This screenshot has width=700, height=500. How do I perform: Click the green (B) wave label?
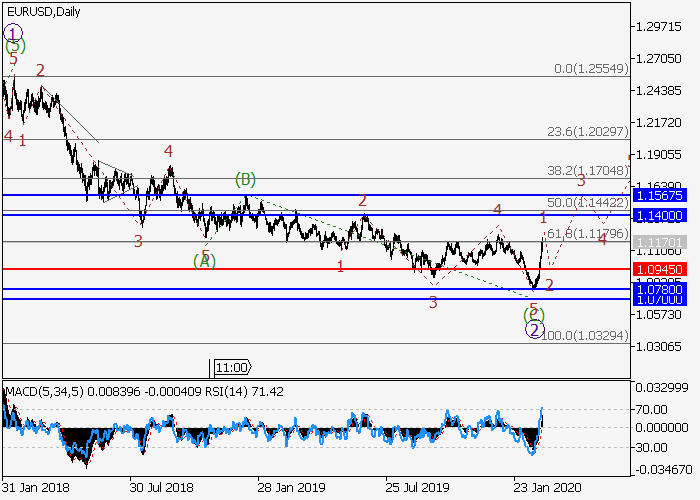pyautogui.click(x=246, y=180)
